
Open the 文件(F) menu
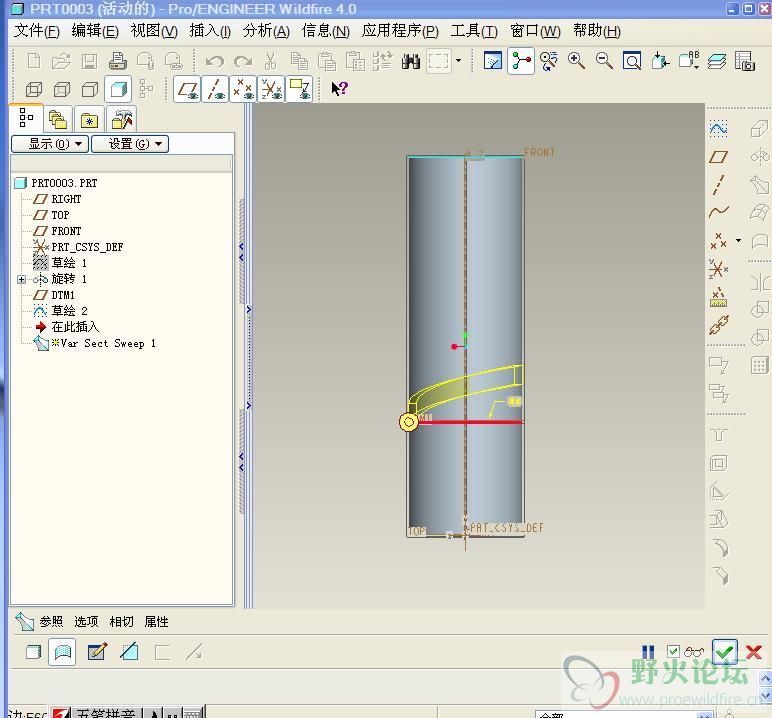pos(37,31)
